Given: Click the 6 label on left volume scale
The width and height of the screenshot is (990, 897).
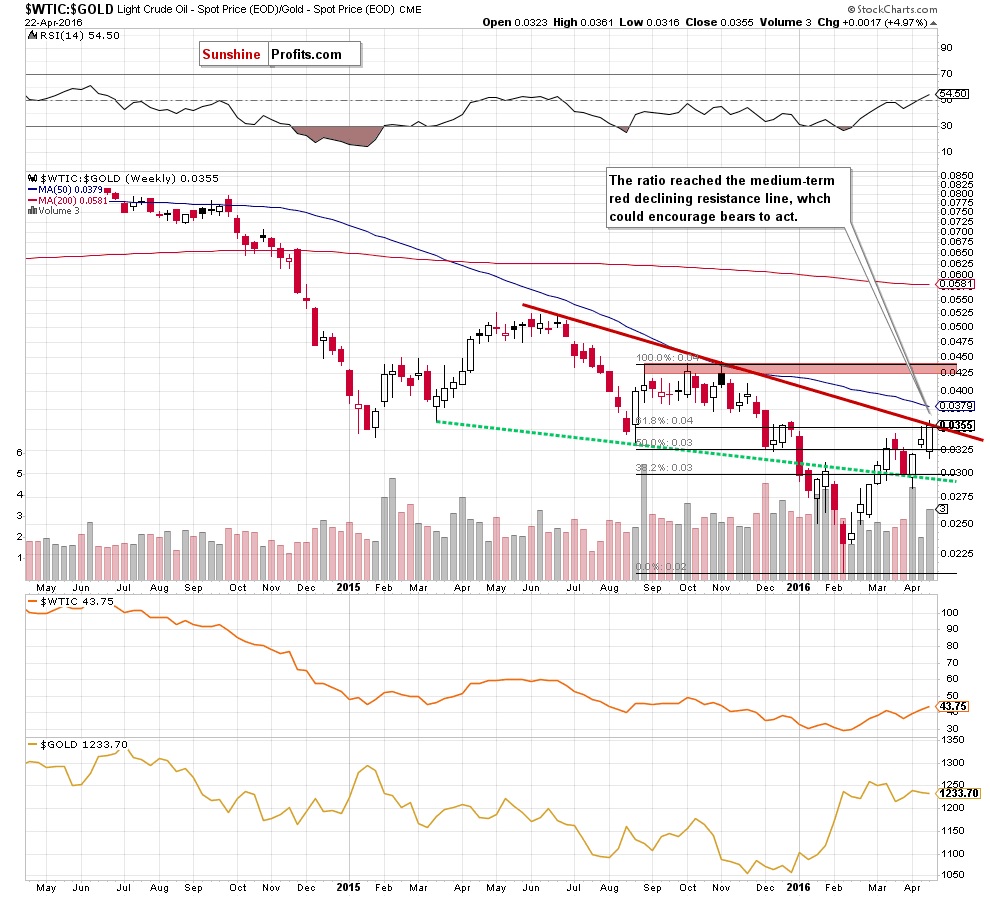Looking at the screenshot, I should 20,452.
